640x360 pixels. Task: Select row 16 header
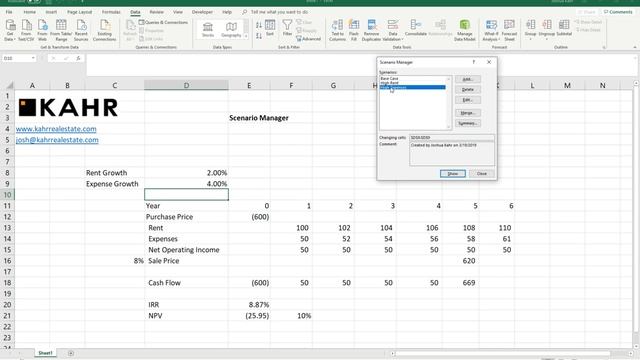(7, 261)
